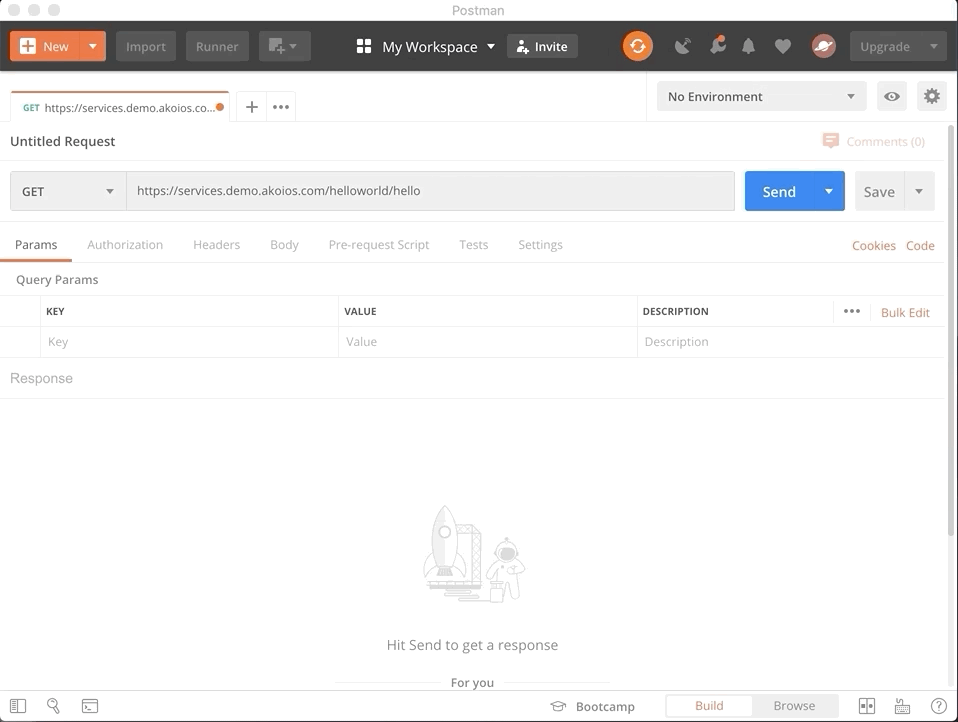This screenshot has width=958, height=722.
Task: Open the new window icon dropdown
Action: pos(285,46)
